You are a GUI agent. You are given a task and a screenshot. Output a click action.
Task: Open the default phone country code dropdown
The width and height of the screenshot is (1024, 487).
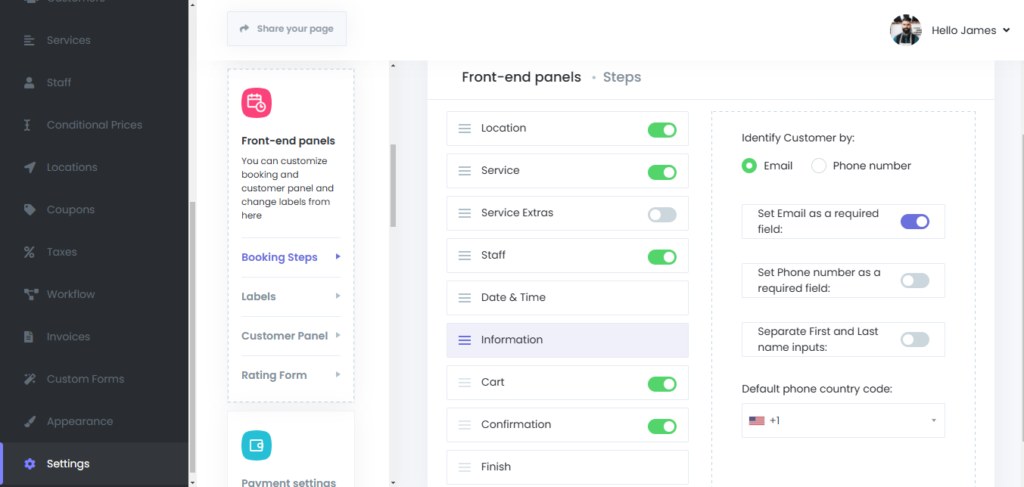pos(842,421)
